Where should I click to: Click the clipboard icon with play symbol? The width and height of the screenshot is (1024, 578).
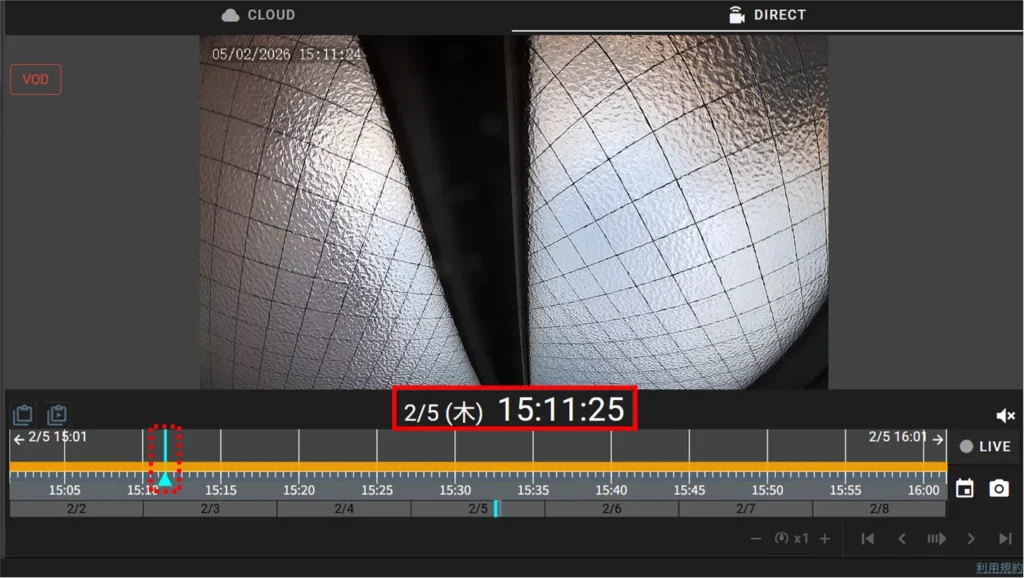click(57, 415)
